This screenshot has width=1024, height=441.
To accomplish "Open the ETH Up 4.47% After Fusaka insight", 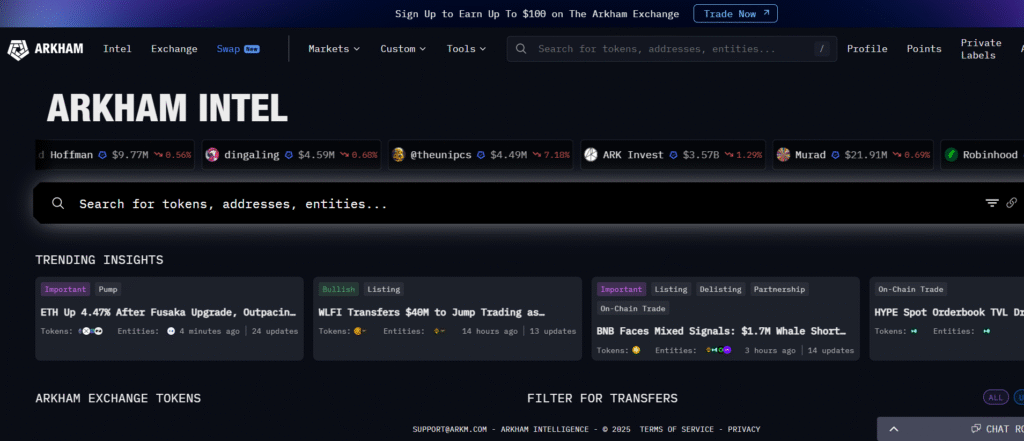I will tap(169, 312).
